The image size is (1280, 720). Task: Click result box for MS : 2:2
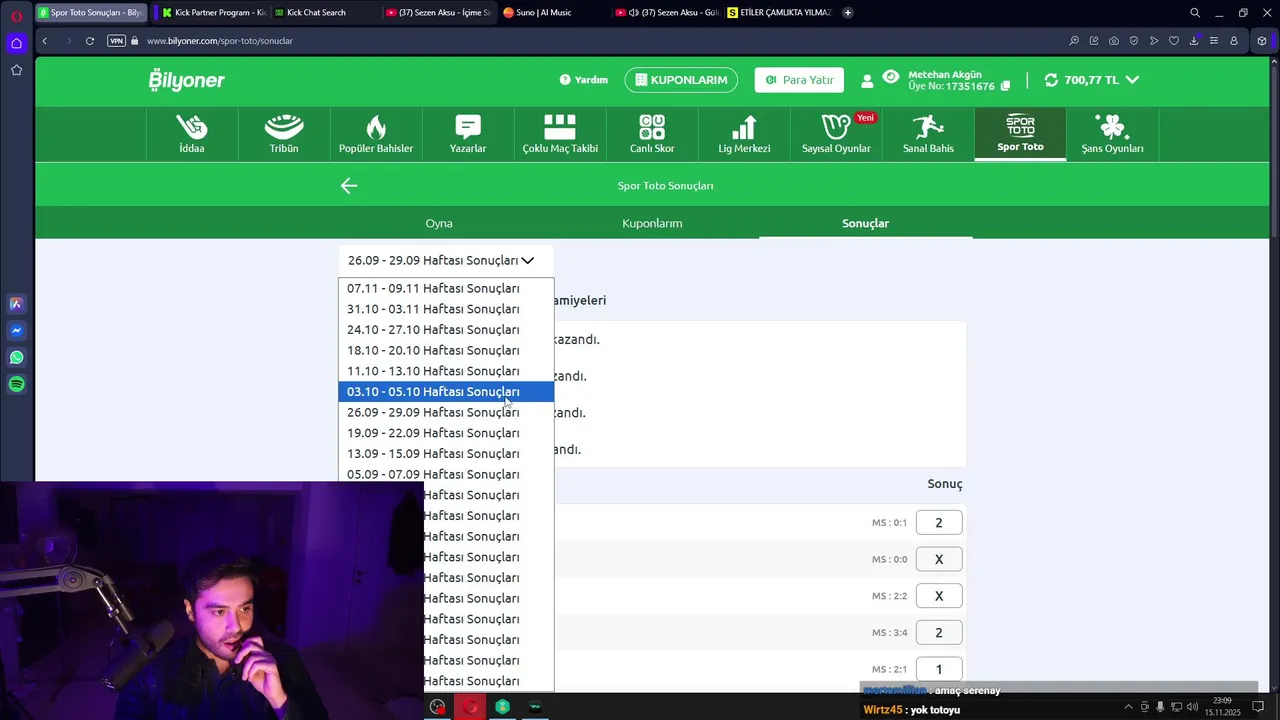tap(939, 596)
